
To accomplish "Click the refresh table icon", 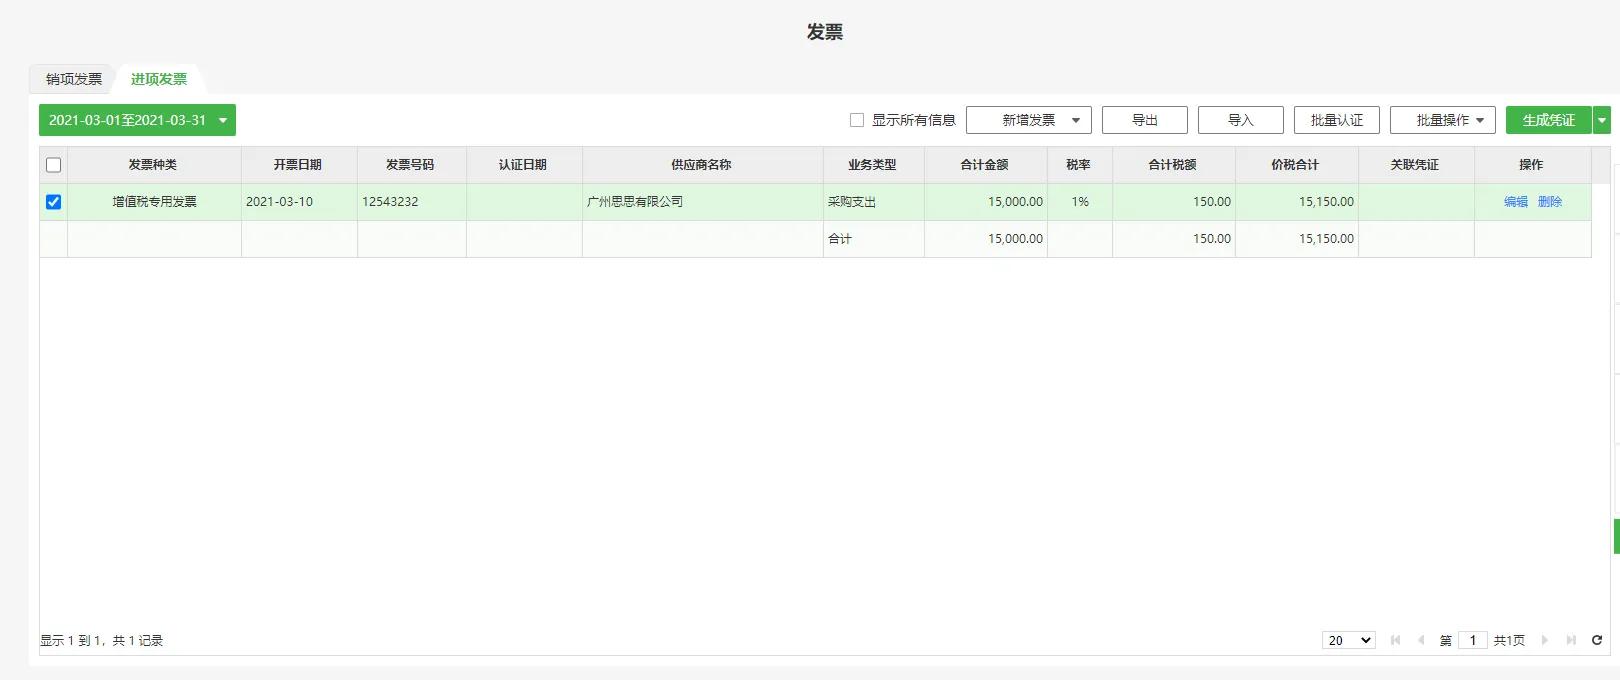I will point(1597,640).
